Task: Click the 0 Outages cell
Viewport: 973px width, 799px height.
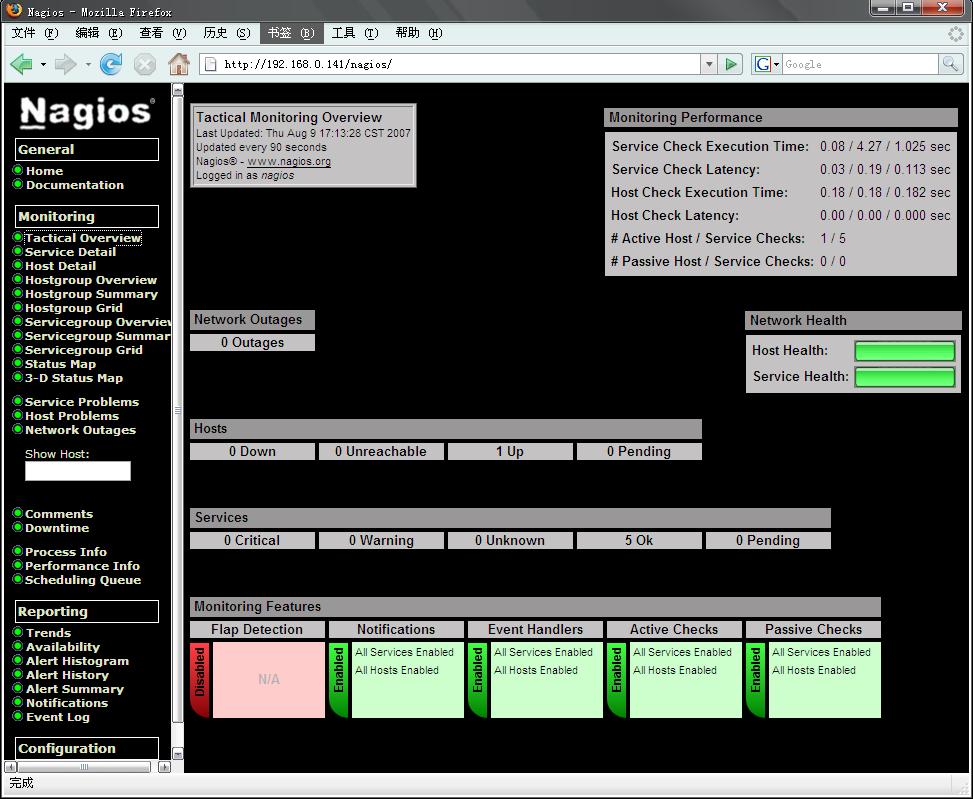Action: pyautogui.click(x=253, y=342)
